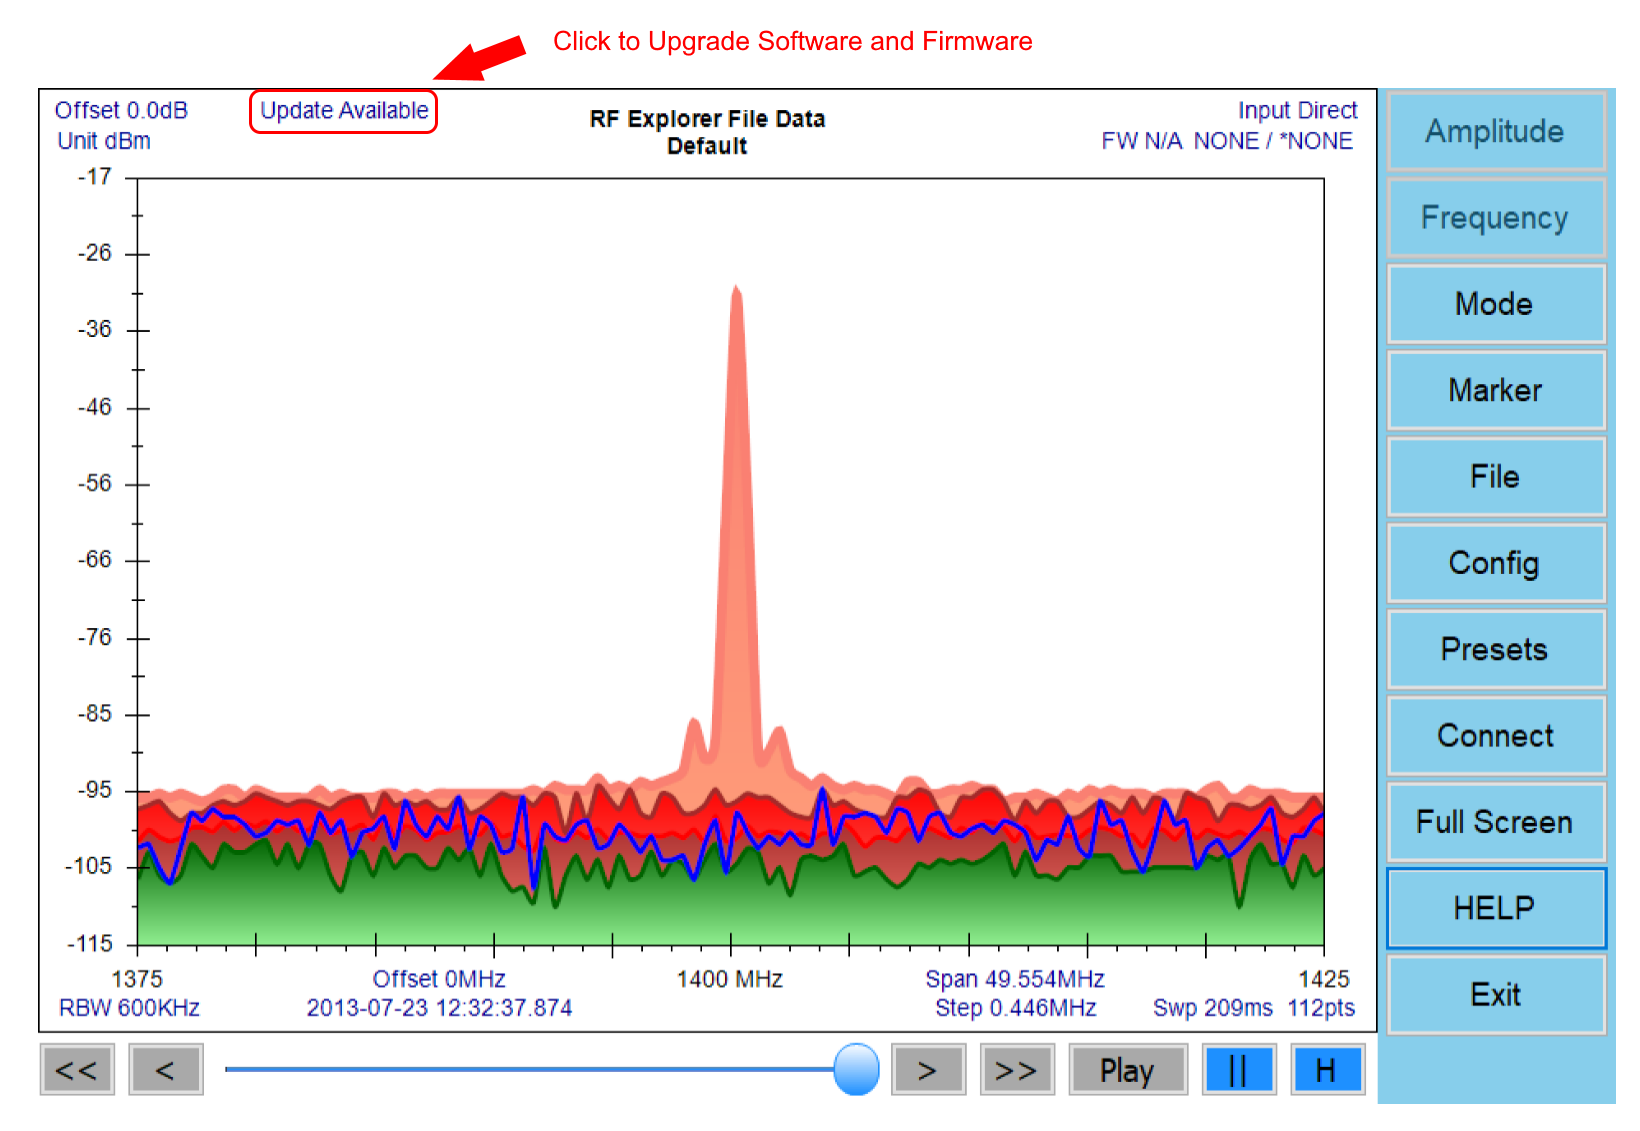Viewport: 1640px width, 1131px height.
Task: Jump to last sweep with >> button
Action: (1017, 1070)
